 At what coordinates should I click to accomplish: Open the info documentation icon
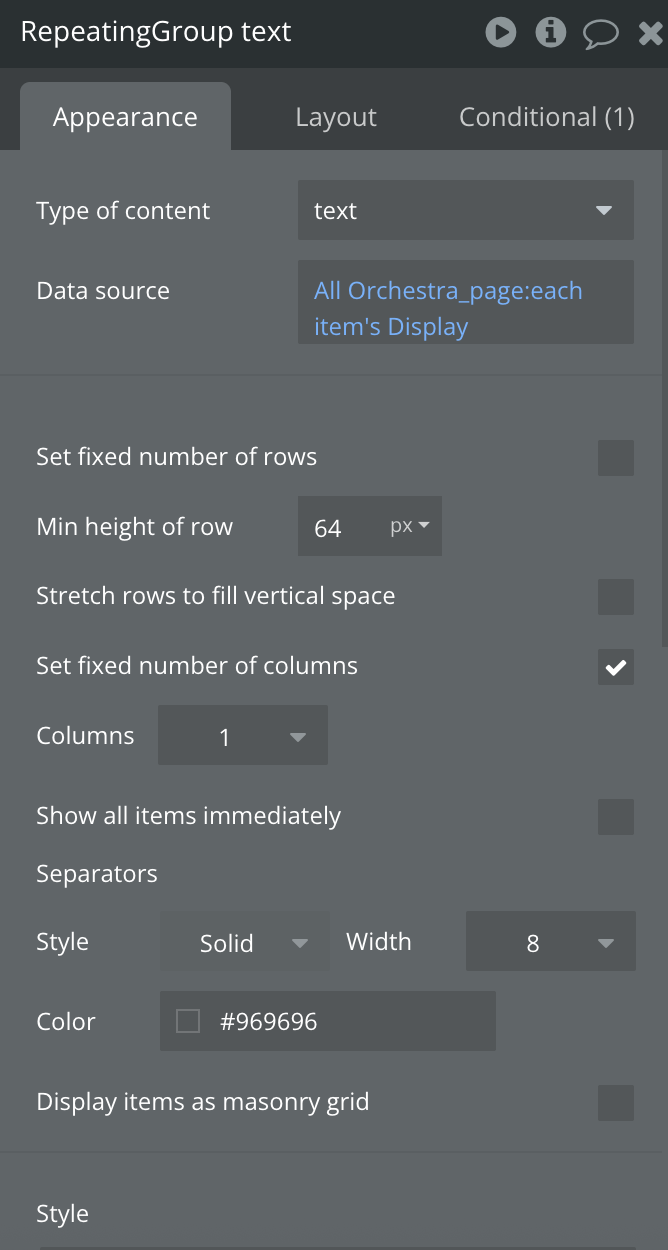click(550, 33)
